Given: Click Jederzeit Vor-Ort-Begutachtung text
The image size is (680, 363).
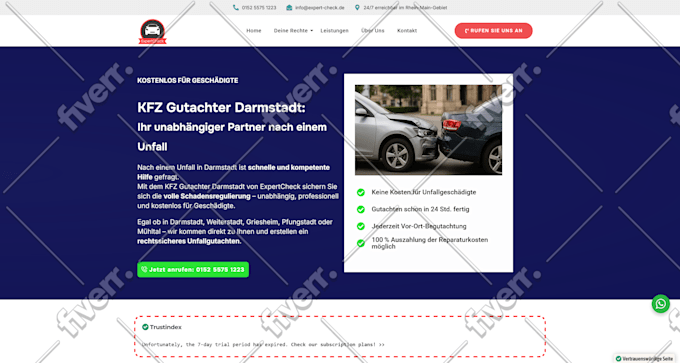Looking at the screenshot, I should (x=419, y=226).
